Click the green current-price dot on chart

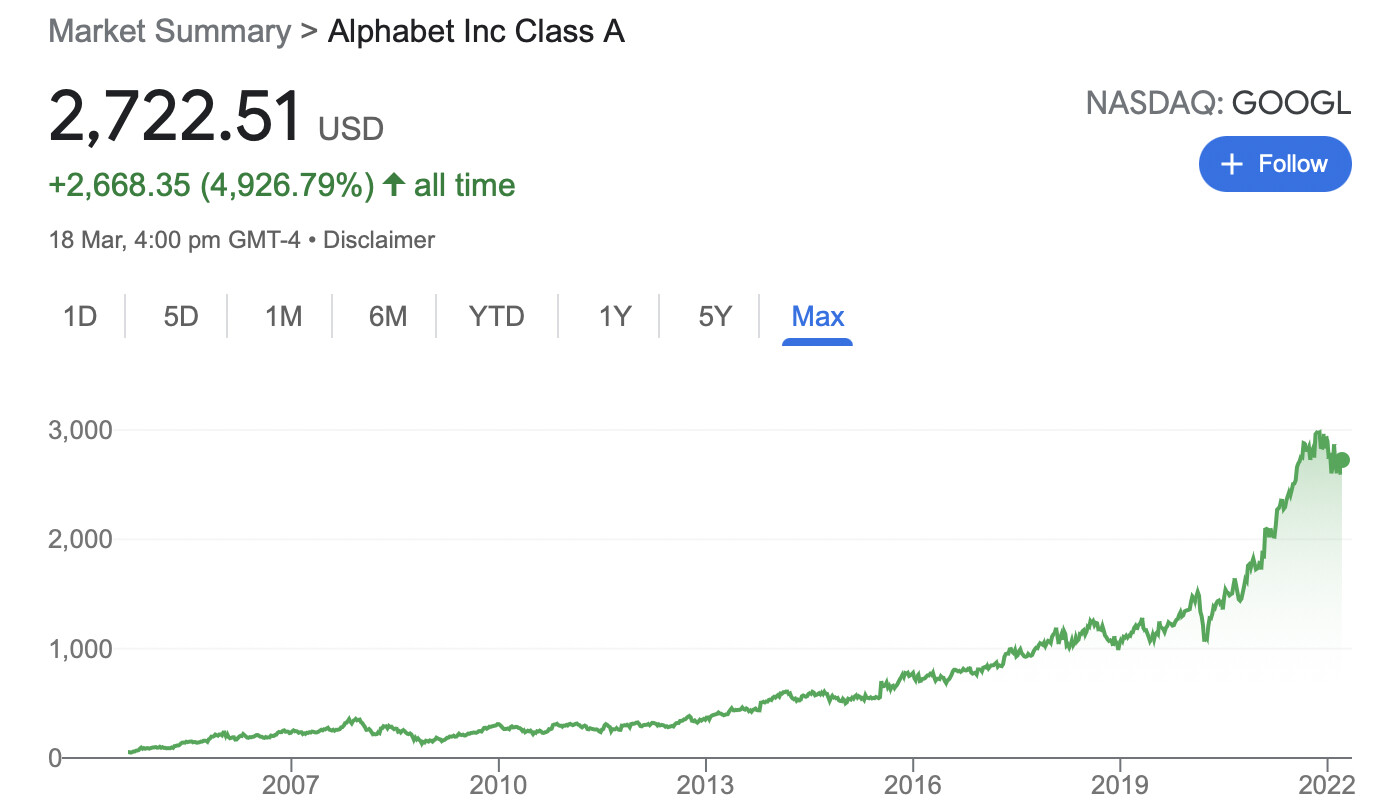(1342, 460)
